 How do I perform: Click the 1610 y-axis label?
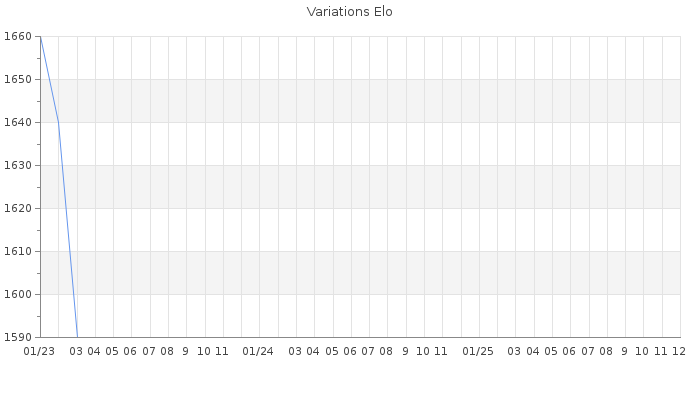(x=18, y=252)
